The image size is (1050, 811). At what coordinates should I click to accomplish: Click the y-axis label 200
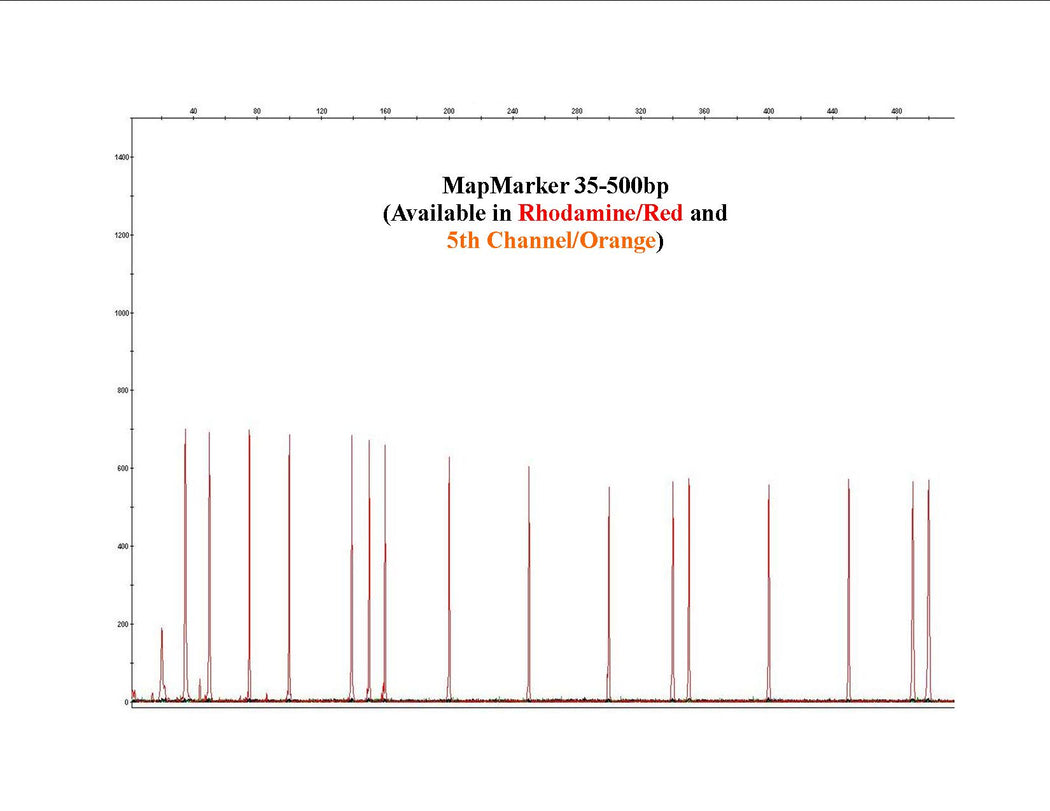point(121,624)
